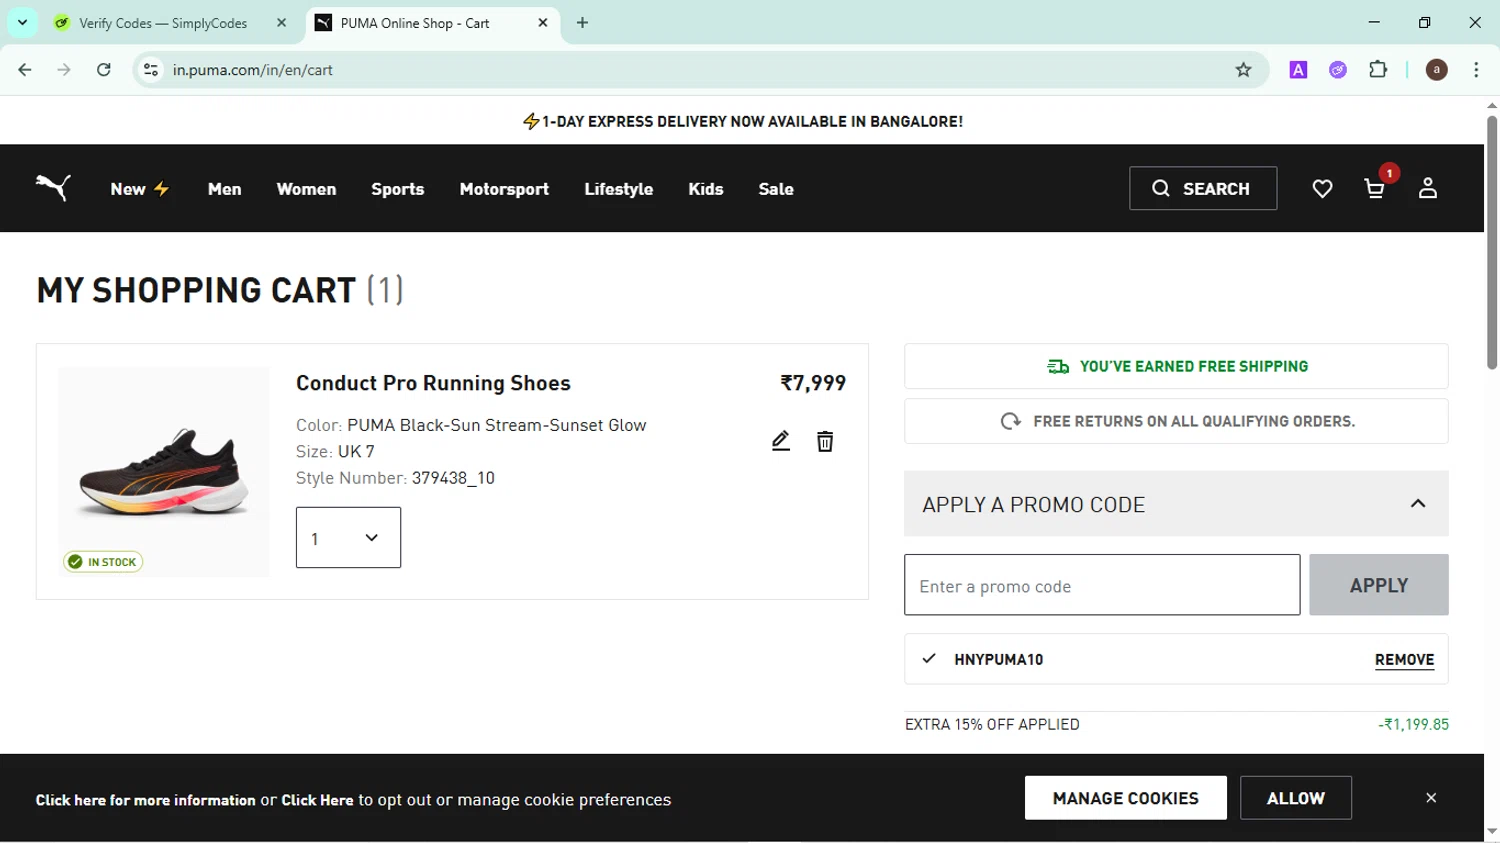Image resolution: width=1500 pixels, height=843 pixels.
Task: Collapse the Apply a Promo Code section
Action: tap(1417, 504)
